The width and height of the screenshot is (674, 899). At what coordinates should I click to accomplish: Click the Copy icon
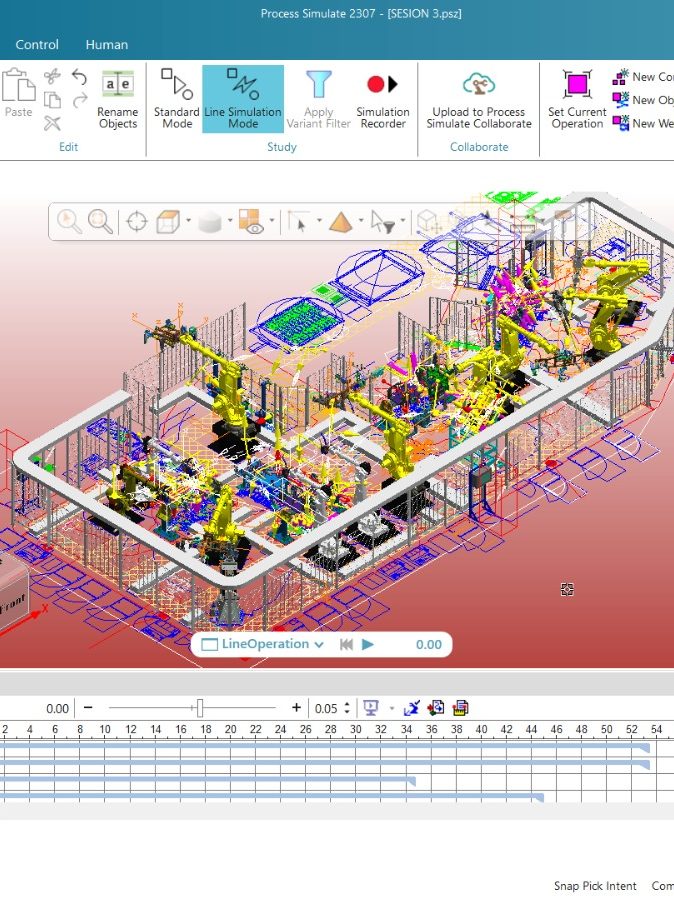[52, 100]
